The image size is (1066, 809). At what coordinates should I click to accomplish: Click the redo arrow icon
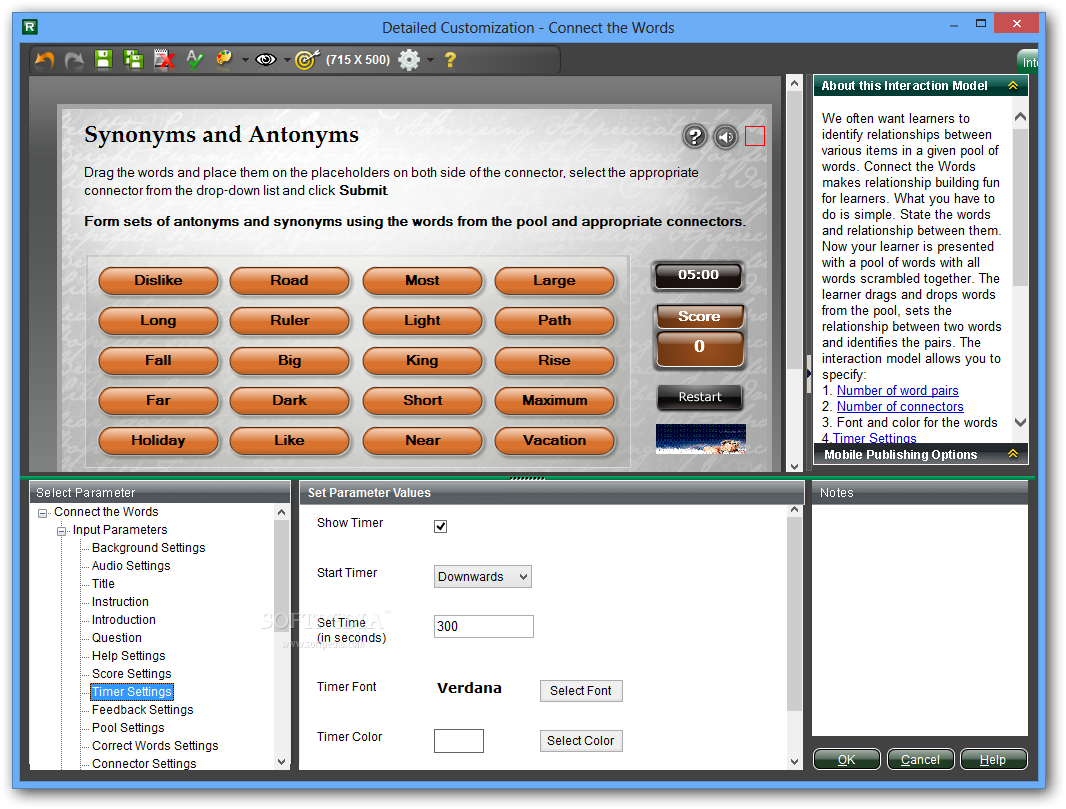click(x=73, y=60)
